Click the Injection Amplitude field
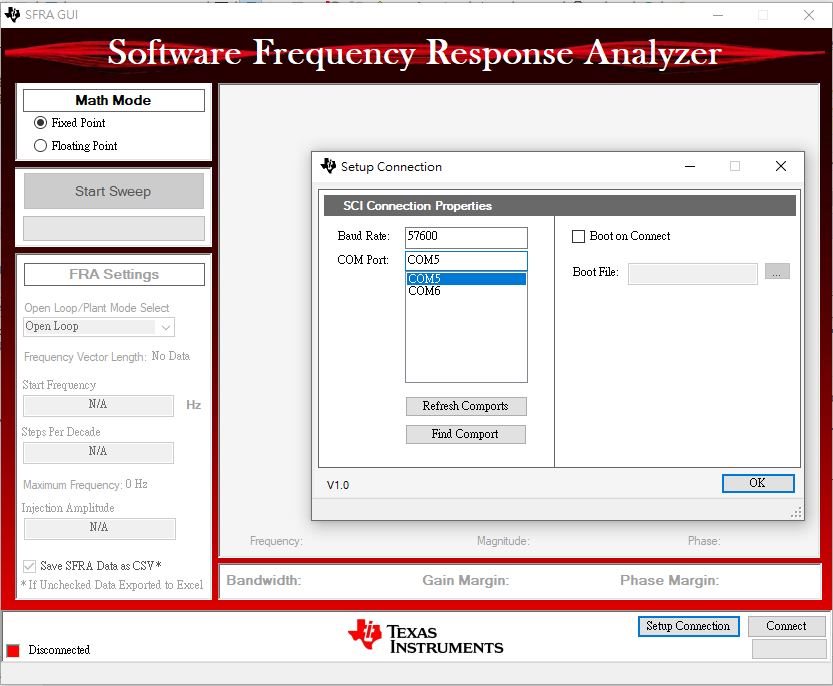Screen dimensions: 833x686 tap(99, 528)
